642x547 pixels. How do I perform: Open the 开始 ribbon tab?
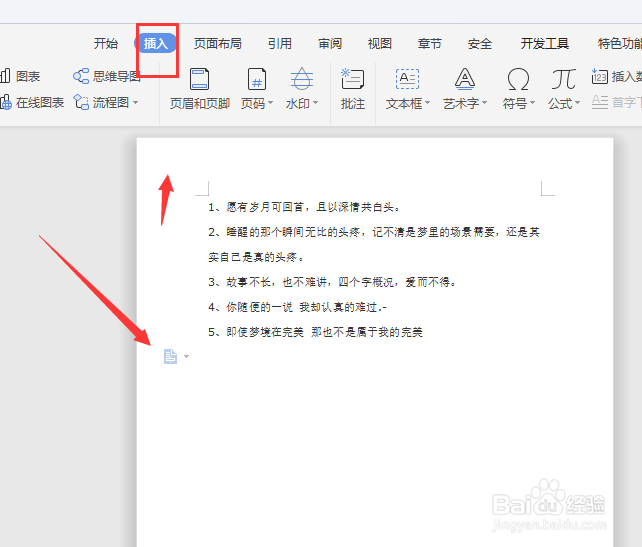[x=106, y=43]
